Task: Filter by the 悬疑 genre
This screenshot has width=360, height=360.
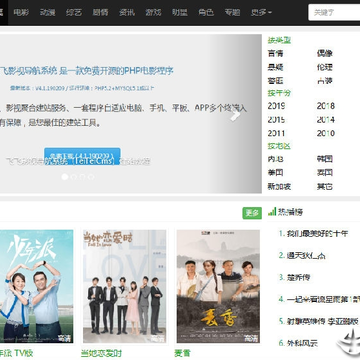Action: pyautogui.click(x=276, y=67)
